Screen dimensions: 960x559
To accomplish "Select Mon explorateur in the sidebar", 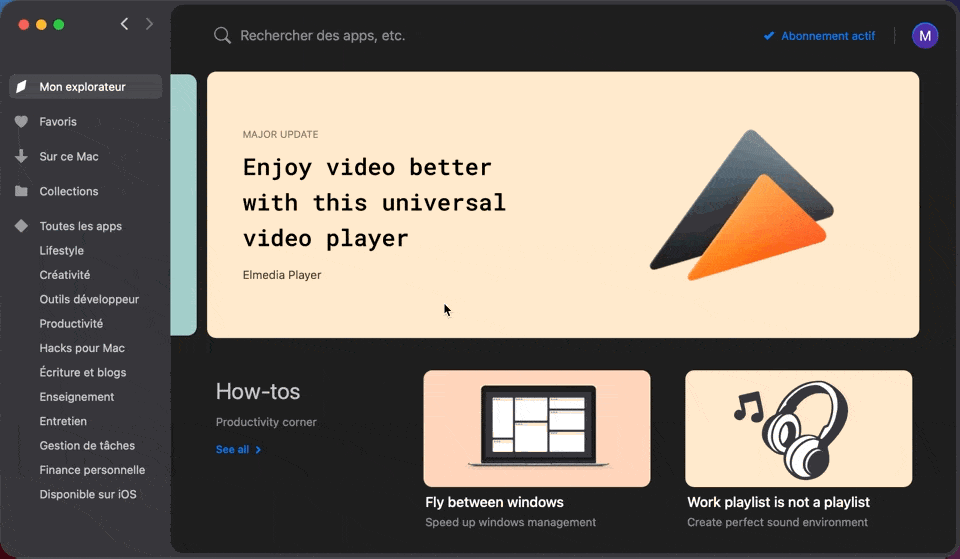I will pyautogui.click(x=86, y=86).
